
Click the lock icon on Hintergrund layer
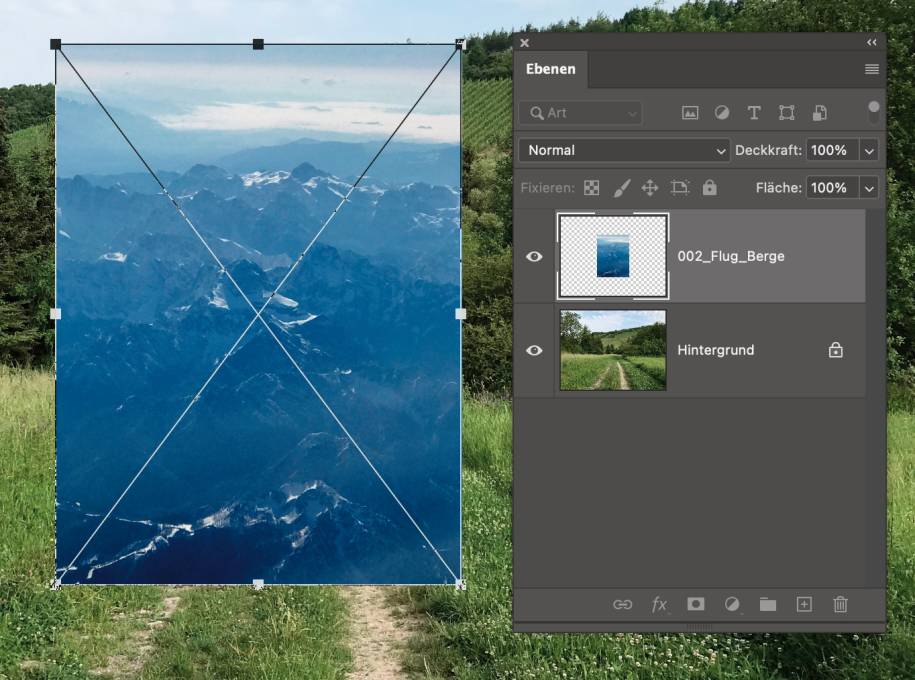click(x=836, y=350)
